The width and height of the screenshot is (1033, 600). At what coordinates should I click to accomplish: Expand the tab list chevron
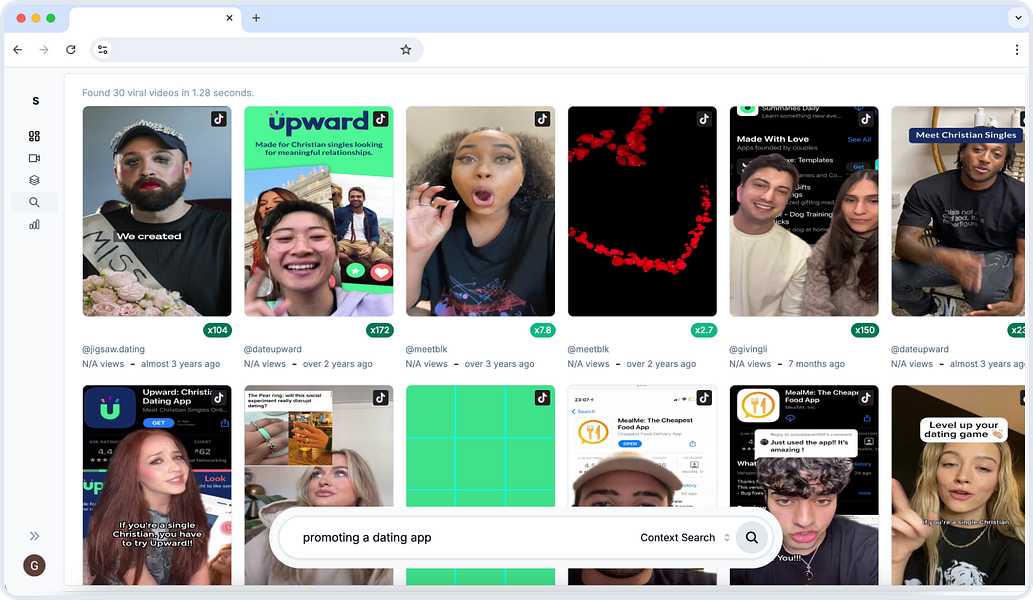1018,18
